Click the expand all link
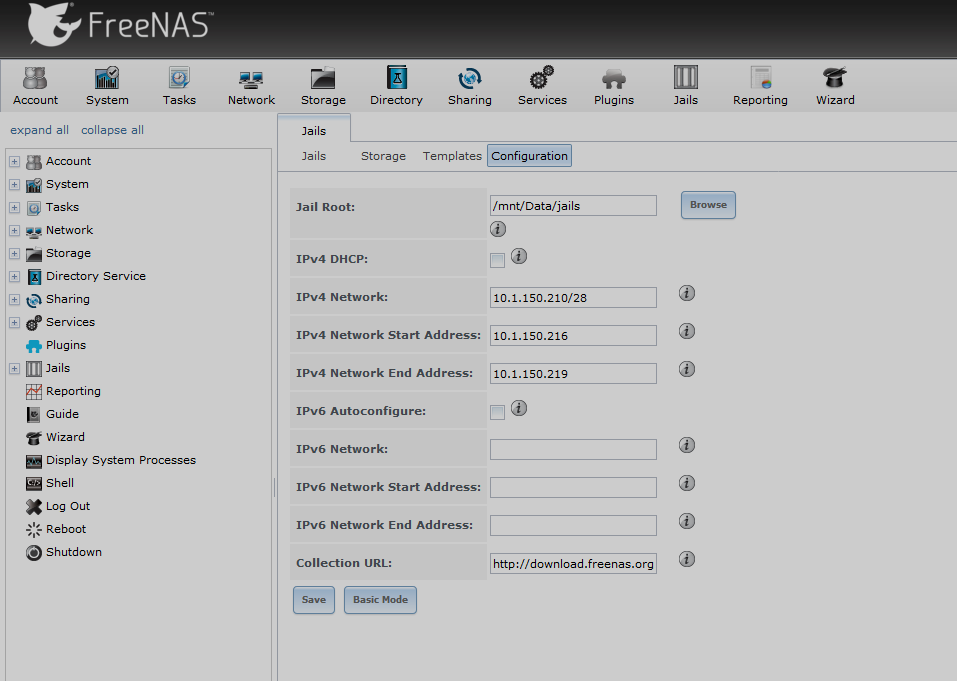Viewport: 957px width, 681px height. [x=39, y=130]
